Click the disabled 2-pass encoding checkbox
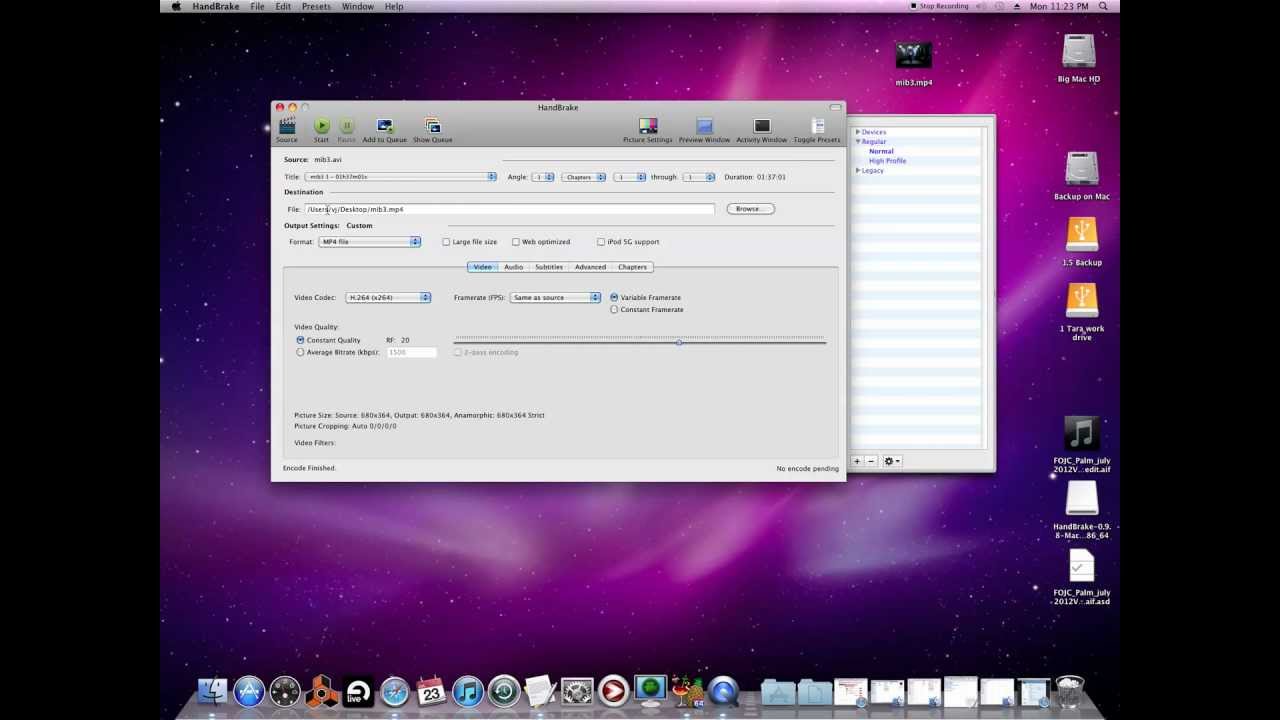The image size is (1280, 720). (458, 352)
